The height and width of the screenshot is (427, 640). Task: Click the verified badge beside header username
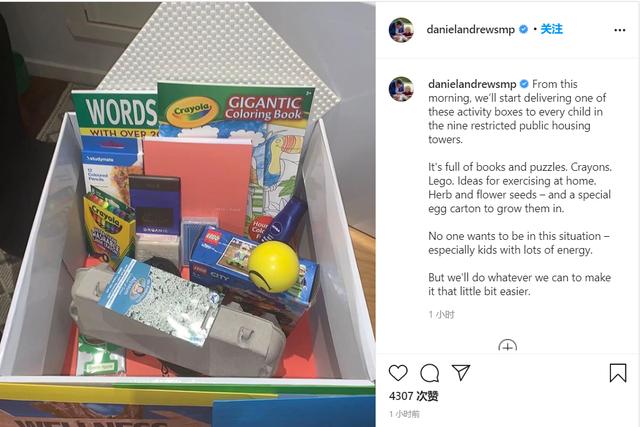tap(523, 29)
